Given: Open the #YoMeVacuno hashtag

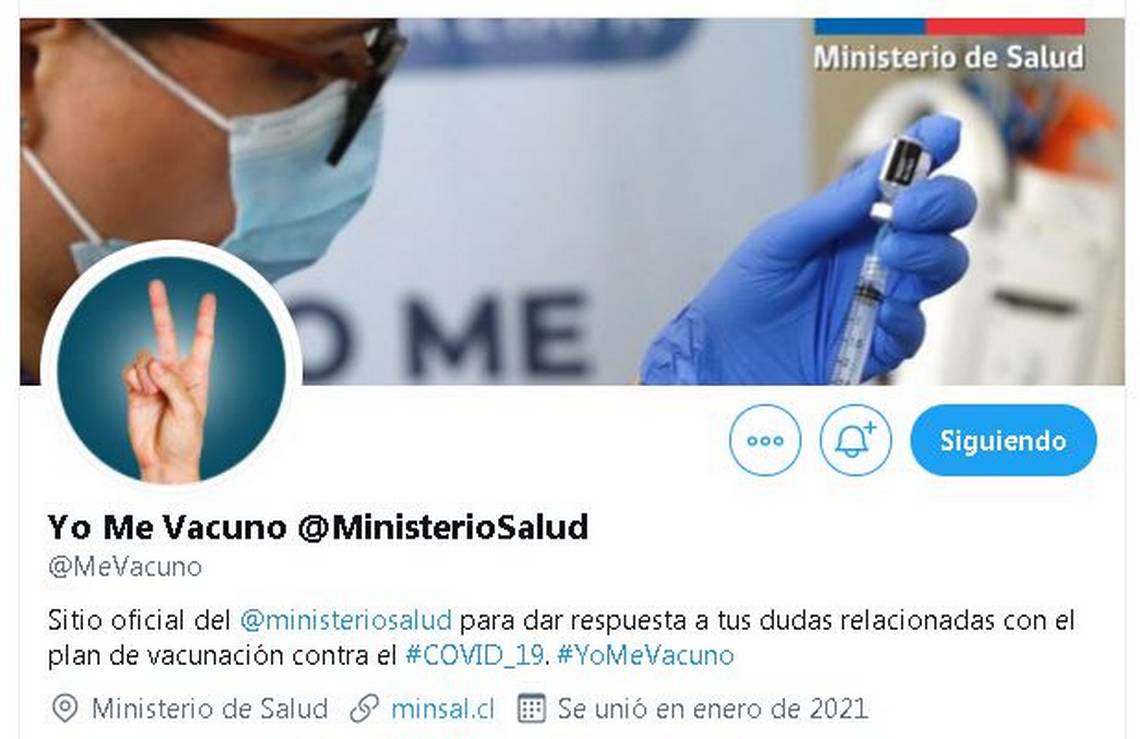Looking at the screenshot, I should click(x=646, y=655).
